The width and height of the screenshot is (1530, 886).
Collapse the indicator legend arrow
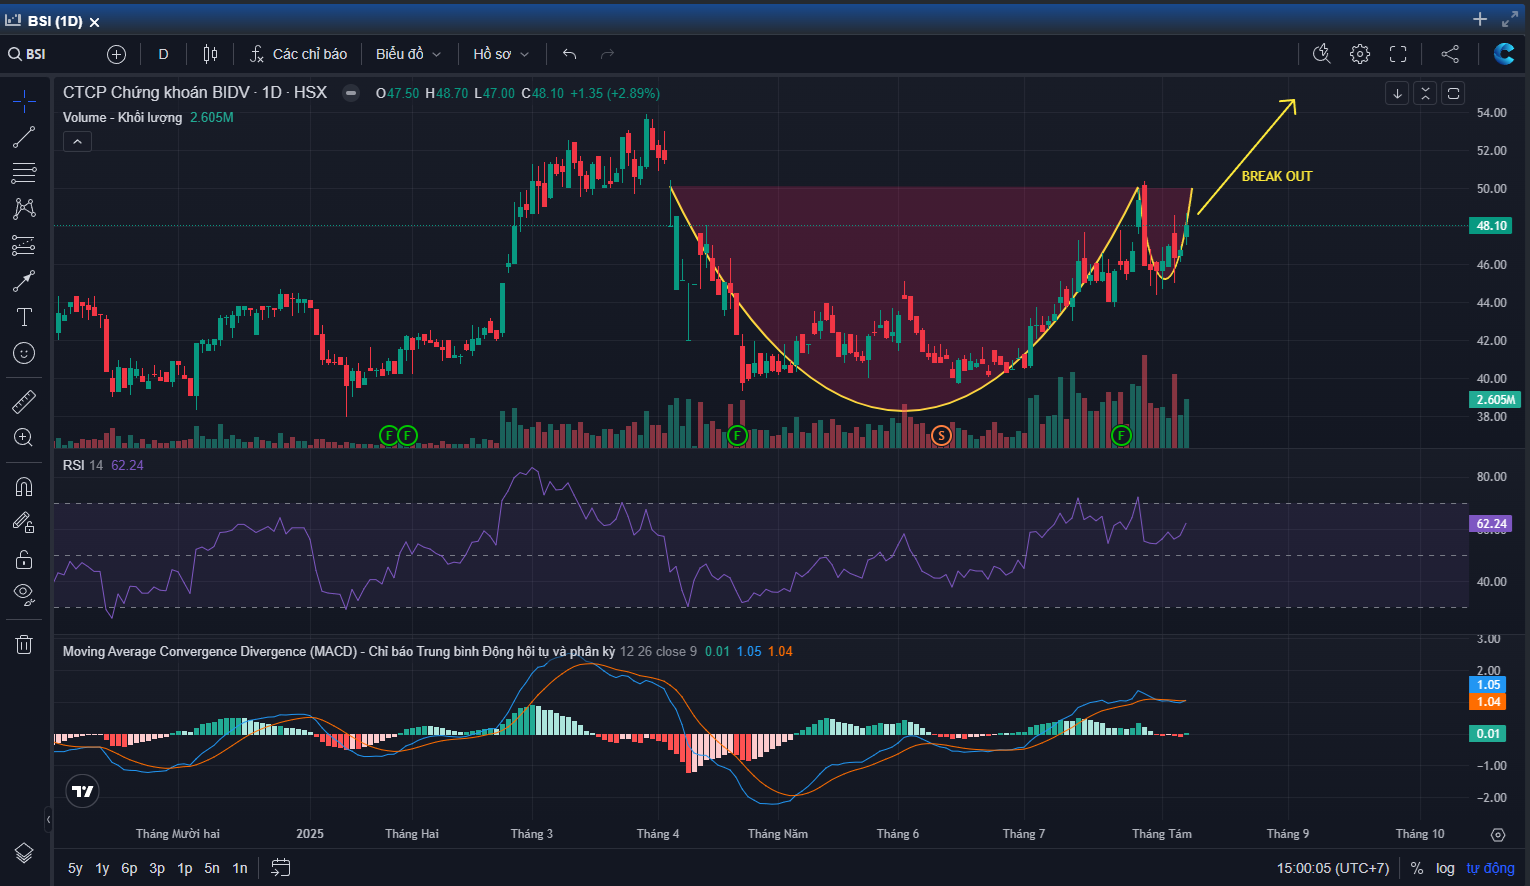[x=77, y=142]
